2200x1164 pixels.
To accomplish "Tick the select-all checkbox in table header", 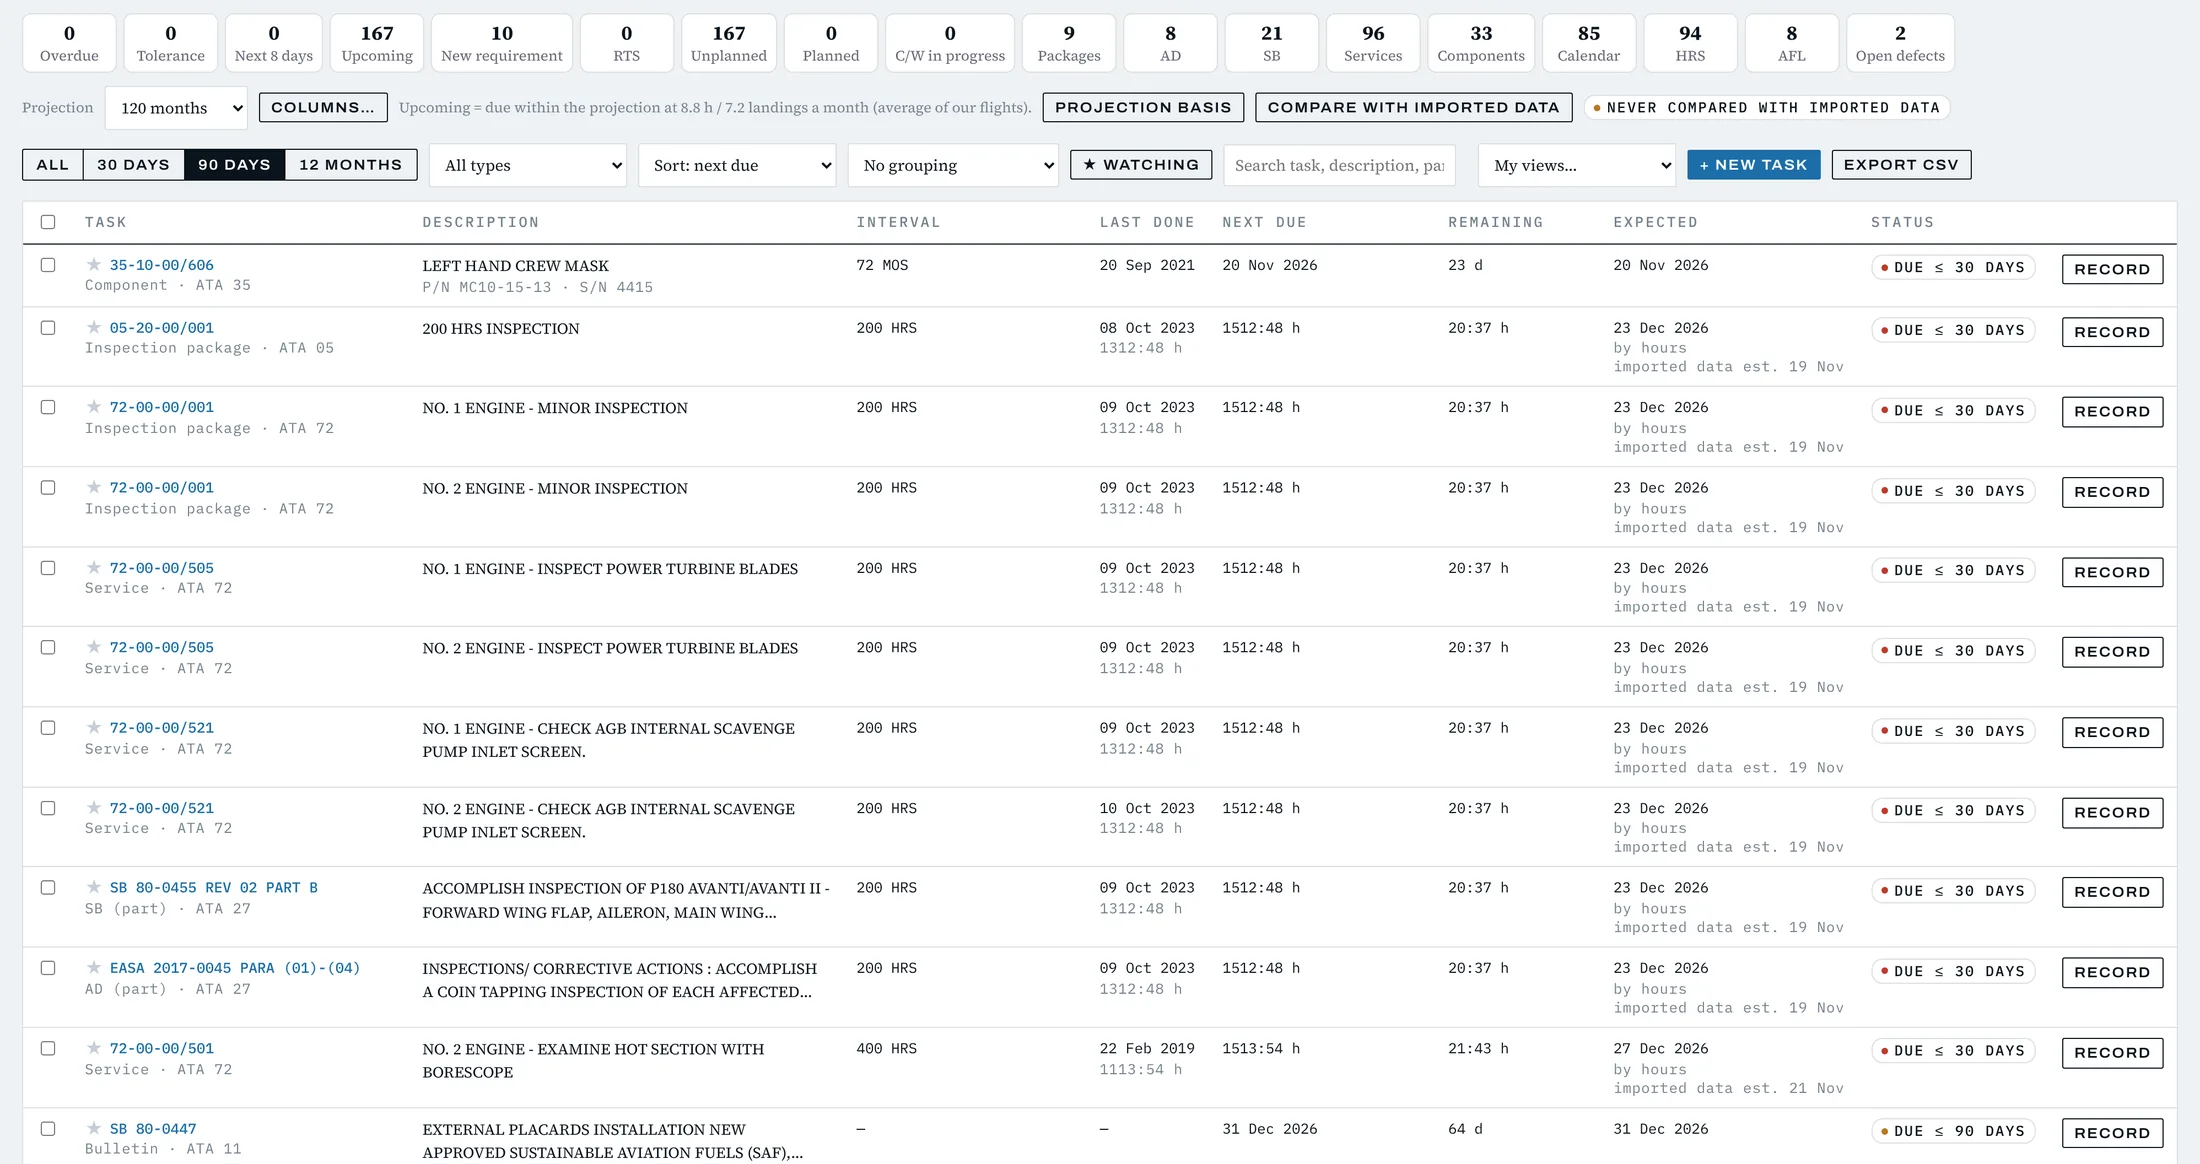I will click(48, 222).
